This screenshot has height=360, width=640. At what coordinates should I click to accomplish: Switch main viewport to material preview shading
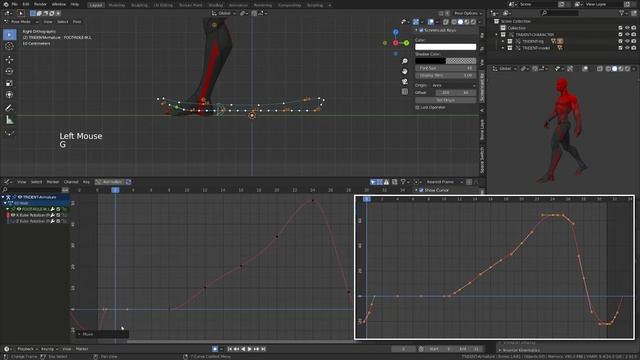467,22
